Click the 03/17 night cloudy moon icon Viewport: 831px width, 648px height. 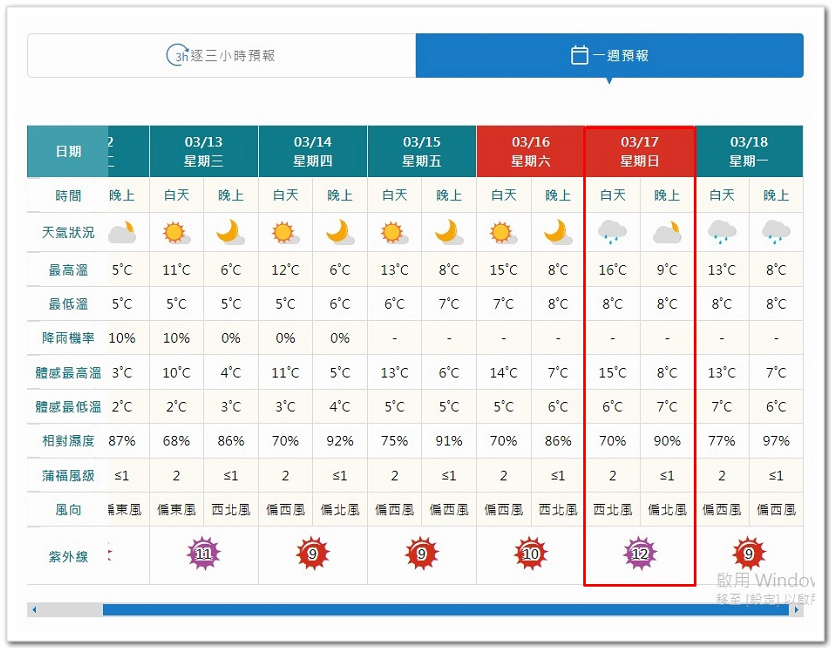pos(667,233)
